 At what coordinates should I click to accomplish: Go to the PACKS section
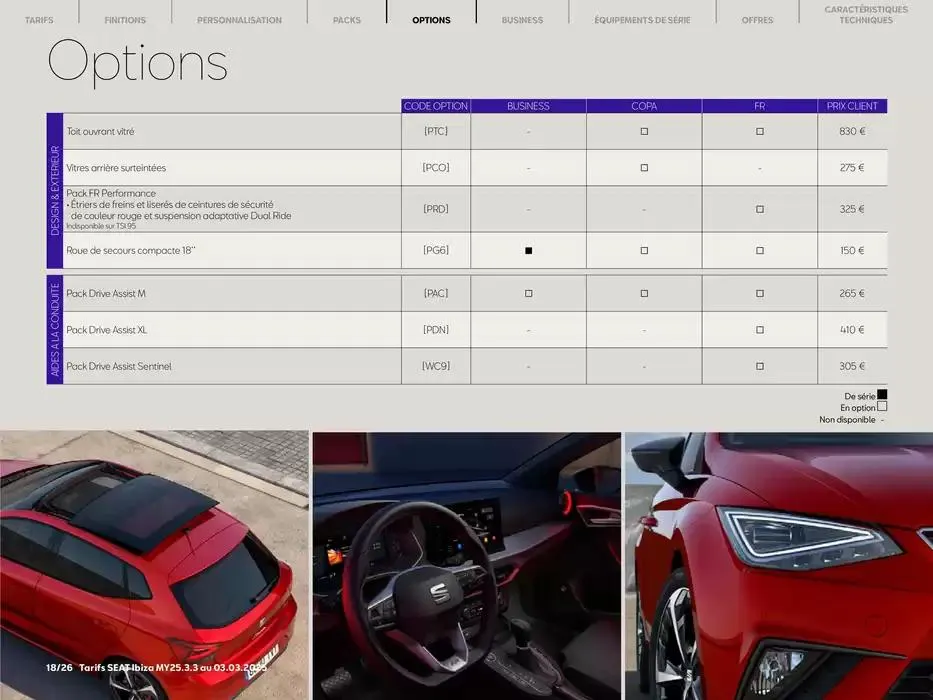[346, 18]
